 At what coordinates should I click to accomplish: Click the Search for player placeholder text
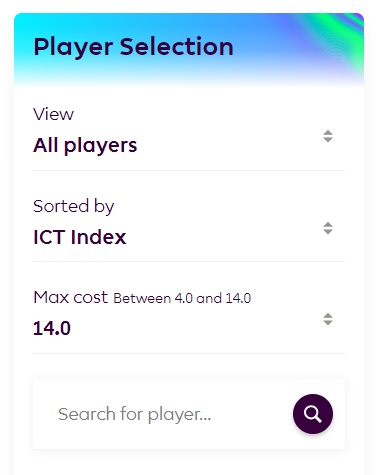pyautogui.click(x=135, y=414)
